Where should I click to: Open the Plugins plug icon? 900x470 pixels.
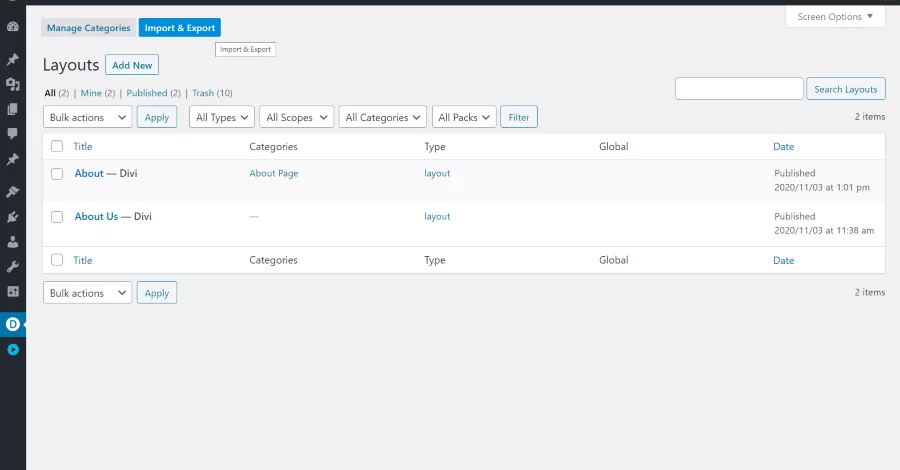(13, 217)
